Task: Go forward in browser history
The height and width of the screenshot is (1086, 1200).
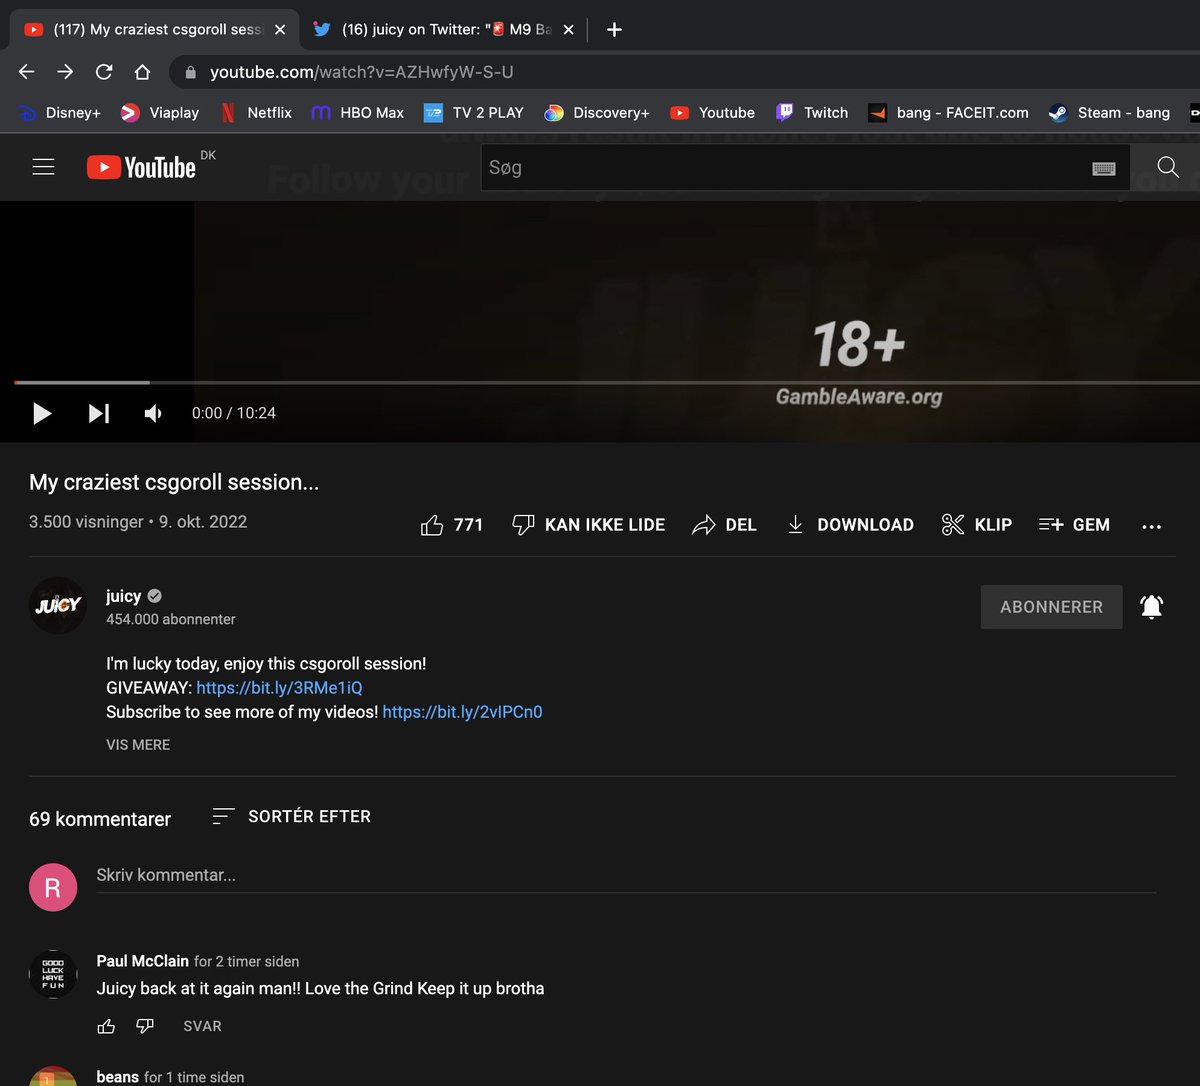Action: (x=65, y=72)
